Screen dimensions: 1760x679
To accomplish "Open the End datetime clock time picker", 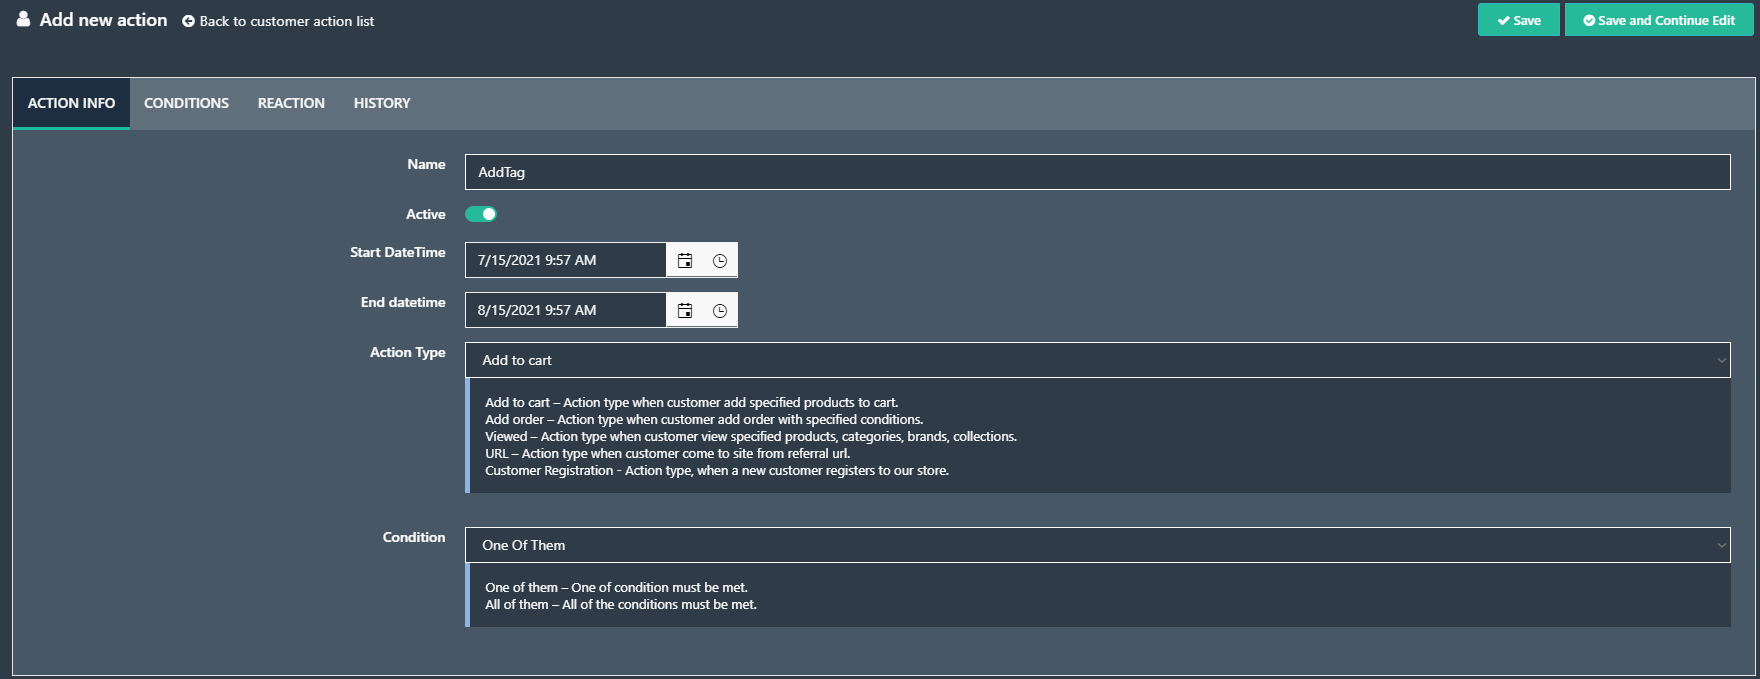I will coord(720,310).
